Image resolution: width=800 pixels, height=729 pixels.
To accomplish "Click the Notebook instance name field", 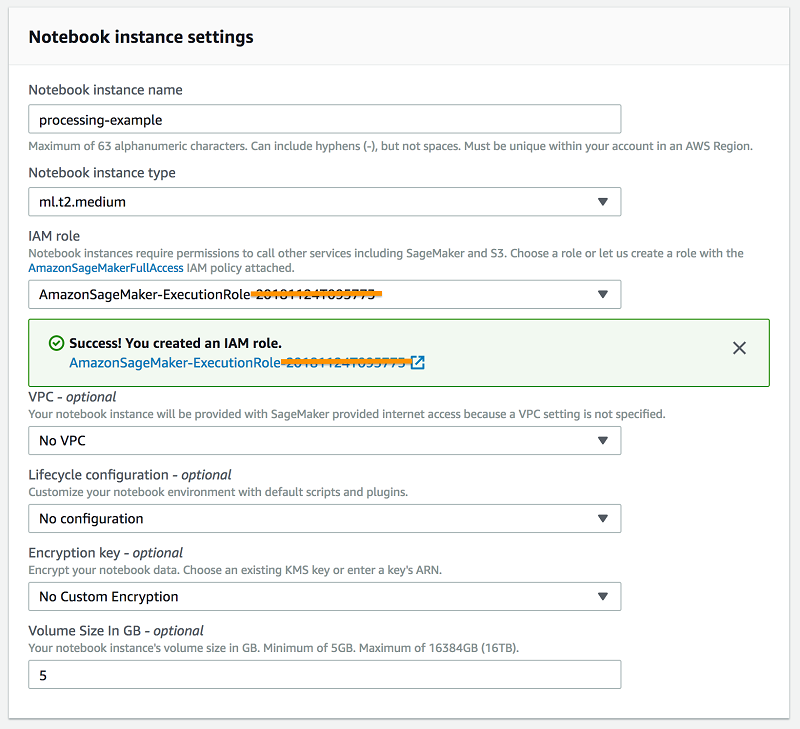I will [324, 119].
